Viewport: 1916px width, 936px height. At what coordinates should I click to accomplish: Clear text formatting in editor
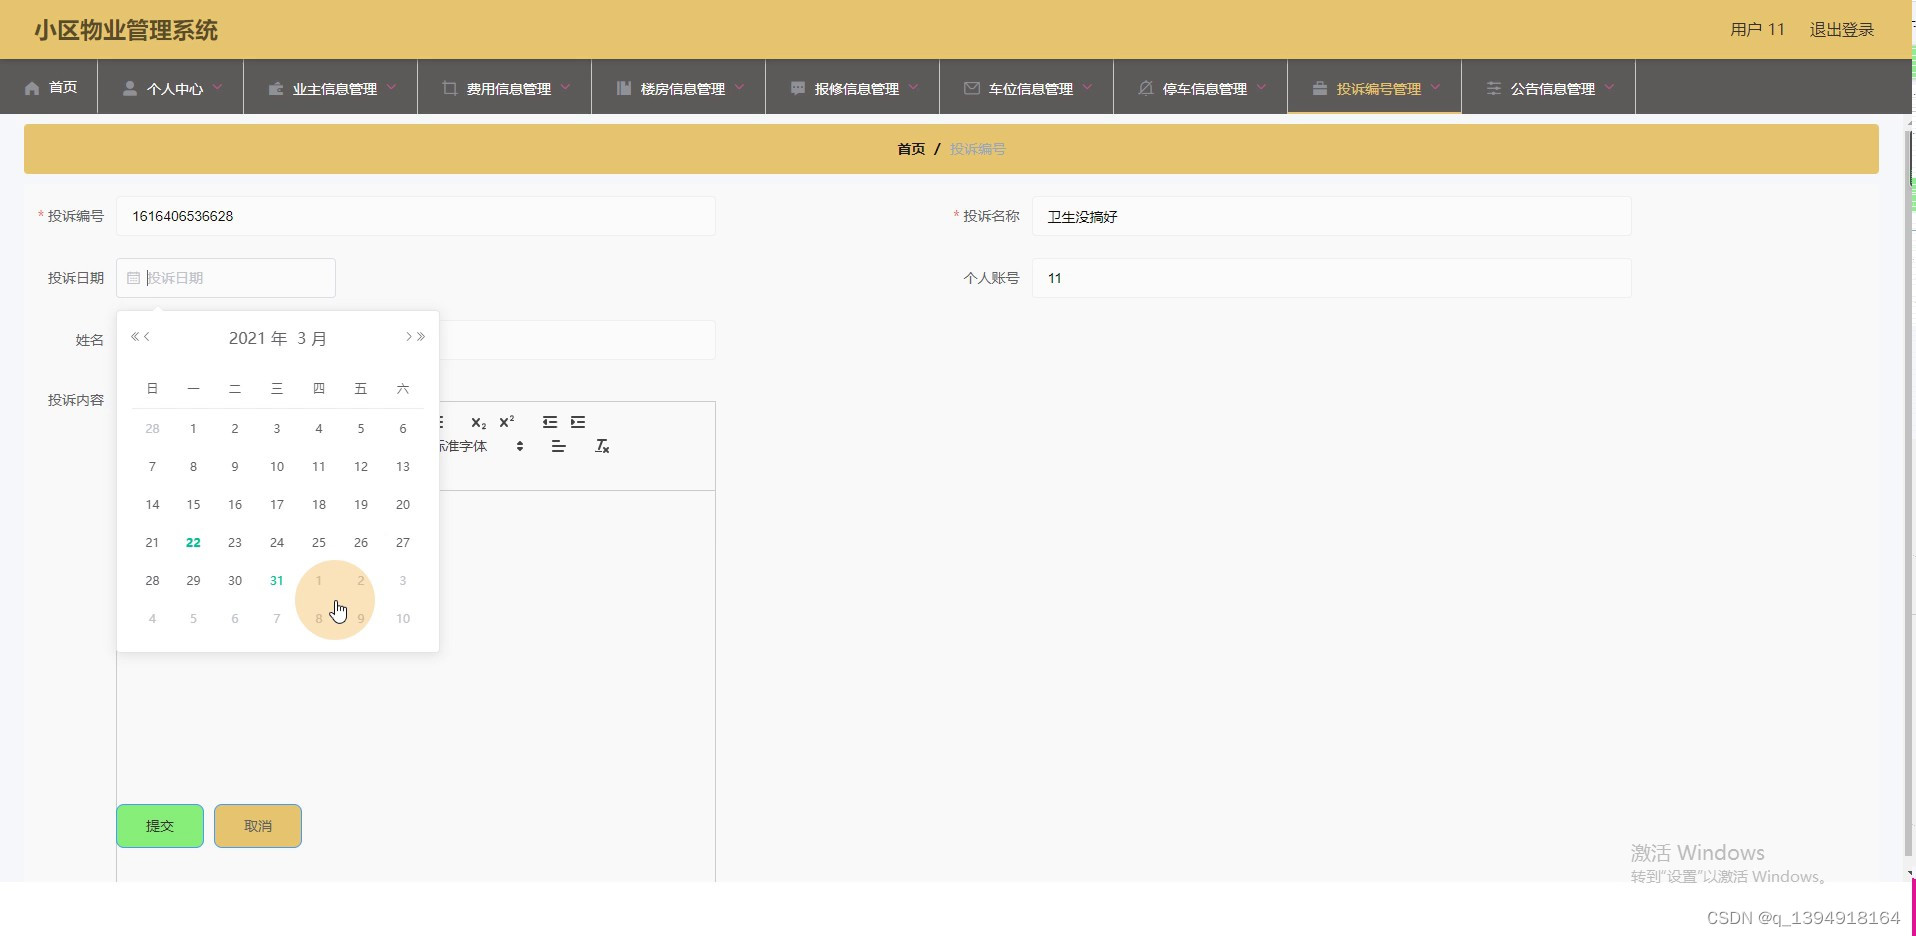602,446
